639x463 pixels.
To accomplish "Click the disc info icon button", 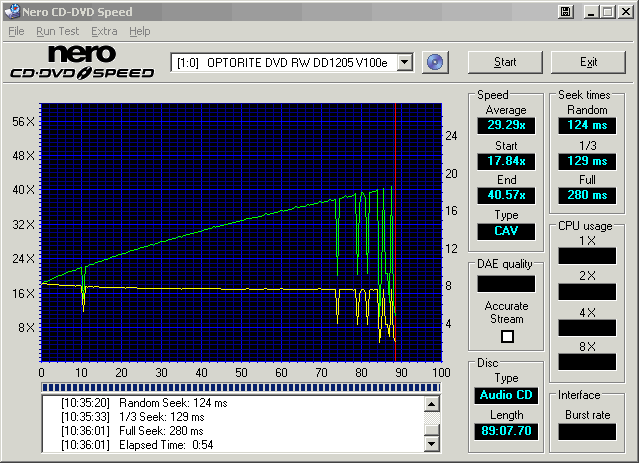I will pos(434,62).
